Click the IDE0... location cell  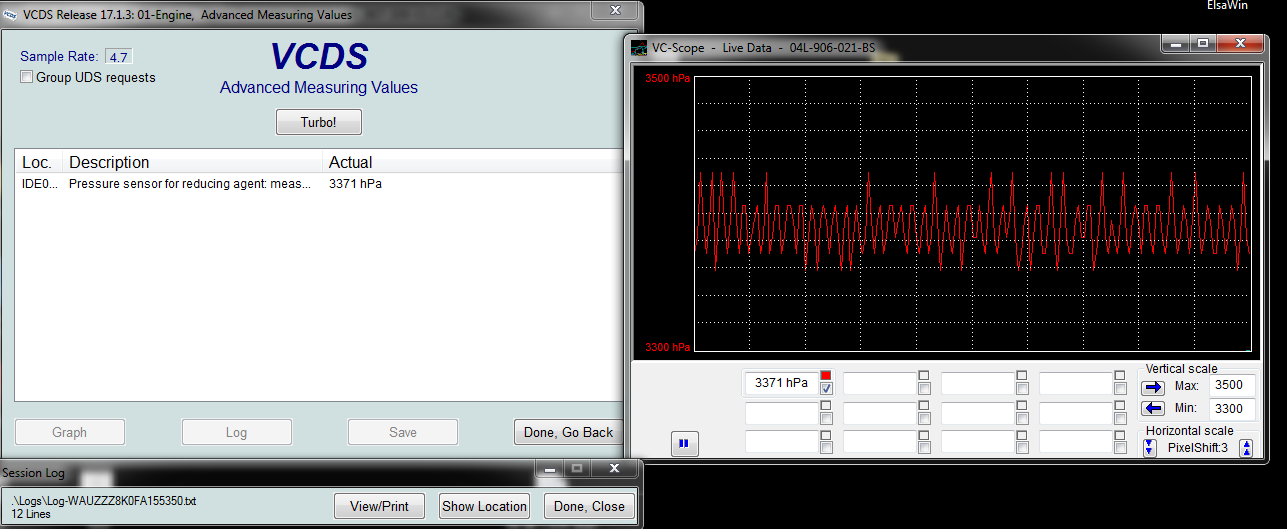pyautogui.click(x=40, y=184)
